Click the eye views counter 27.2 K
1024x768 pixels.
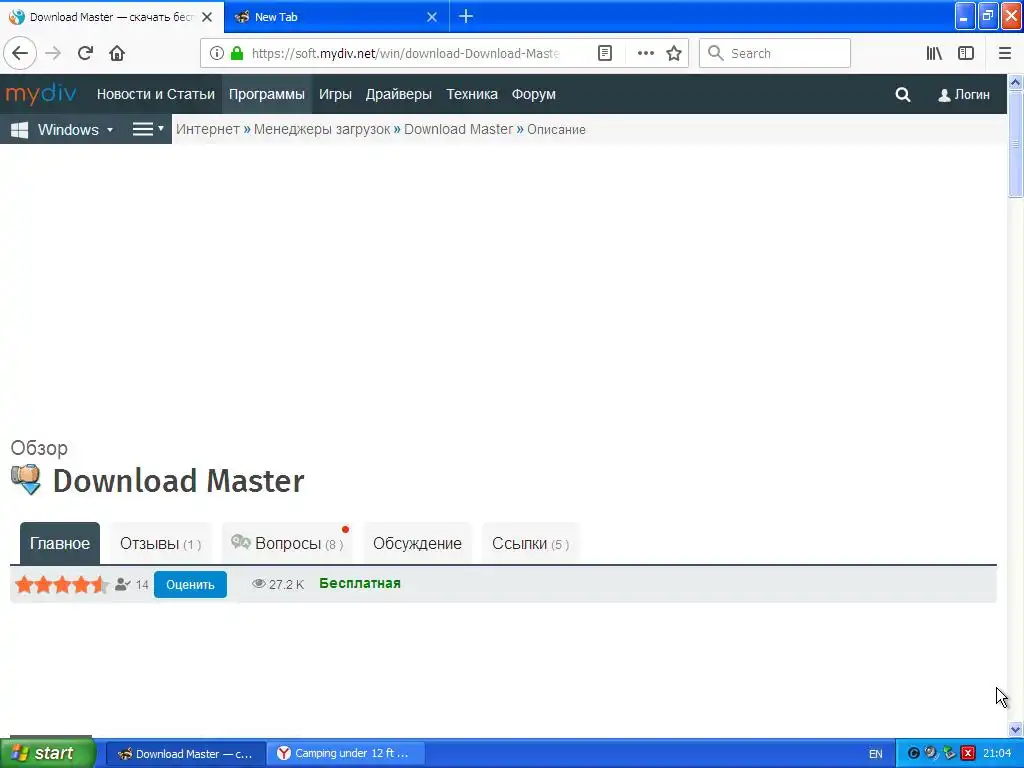(x=278, y=584)
